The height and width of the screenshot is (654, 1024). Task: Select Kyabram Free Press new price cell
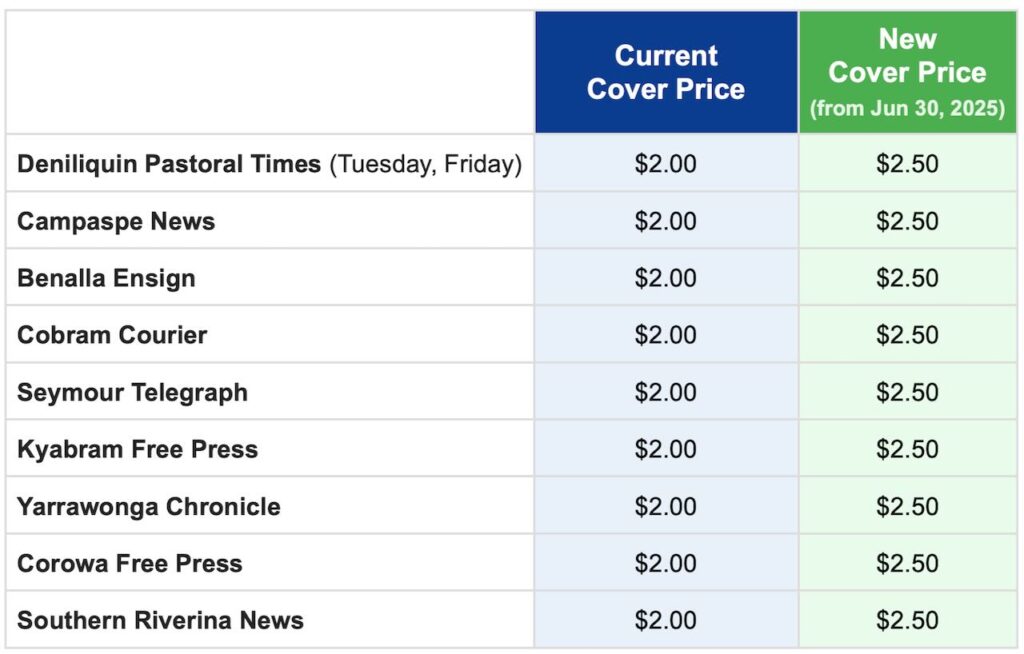click(x=907, y=449)
